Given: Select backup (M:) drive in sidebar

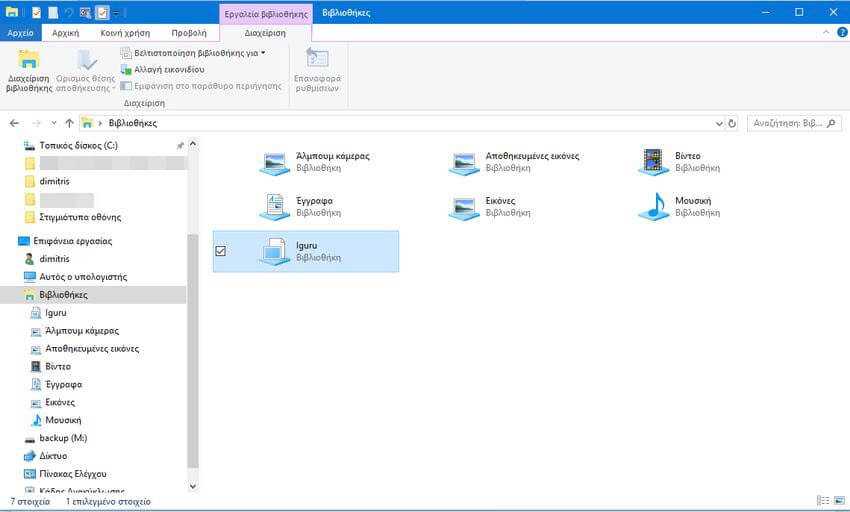Looking at the screenshot, I should [55, 438].
